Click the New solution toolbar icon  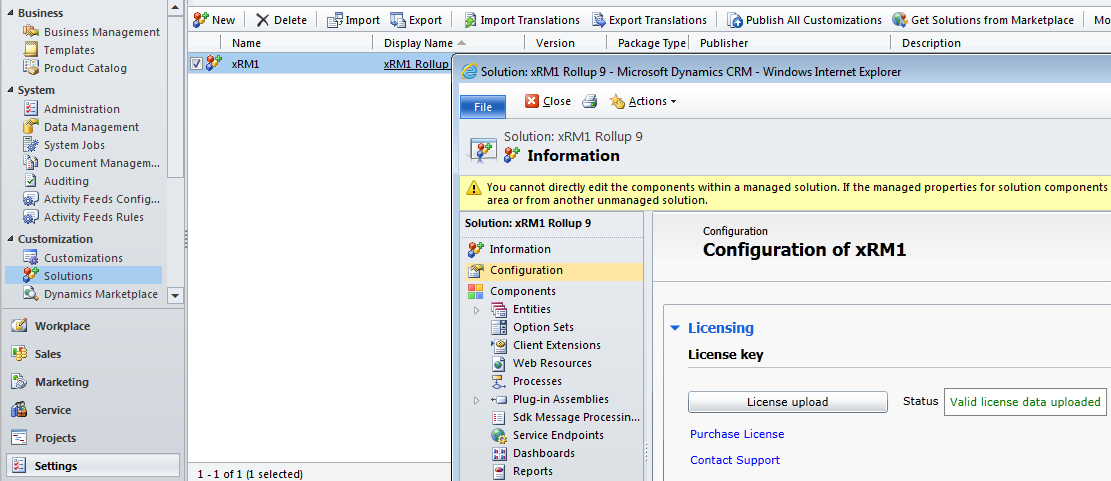(x=201, y=20)
